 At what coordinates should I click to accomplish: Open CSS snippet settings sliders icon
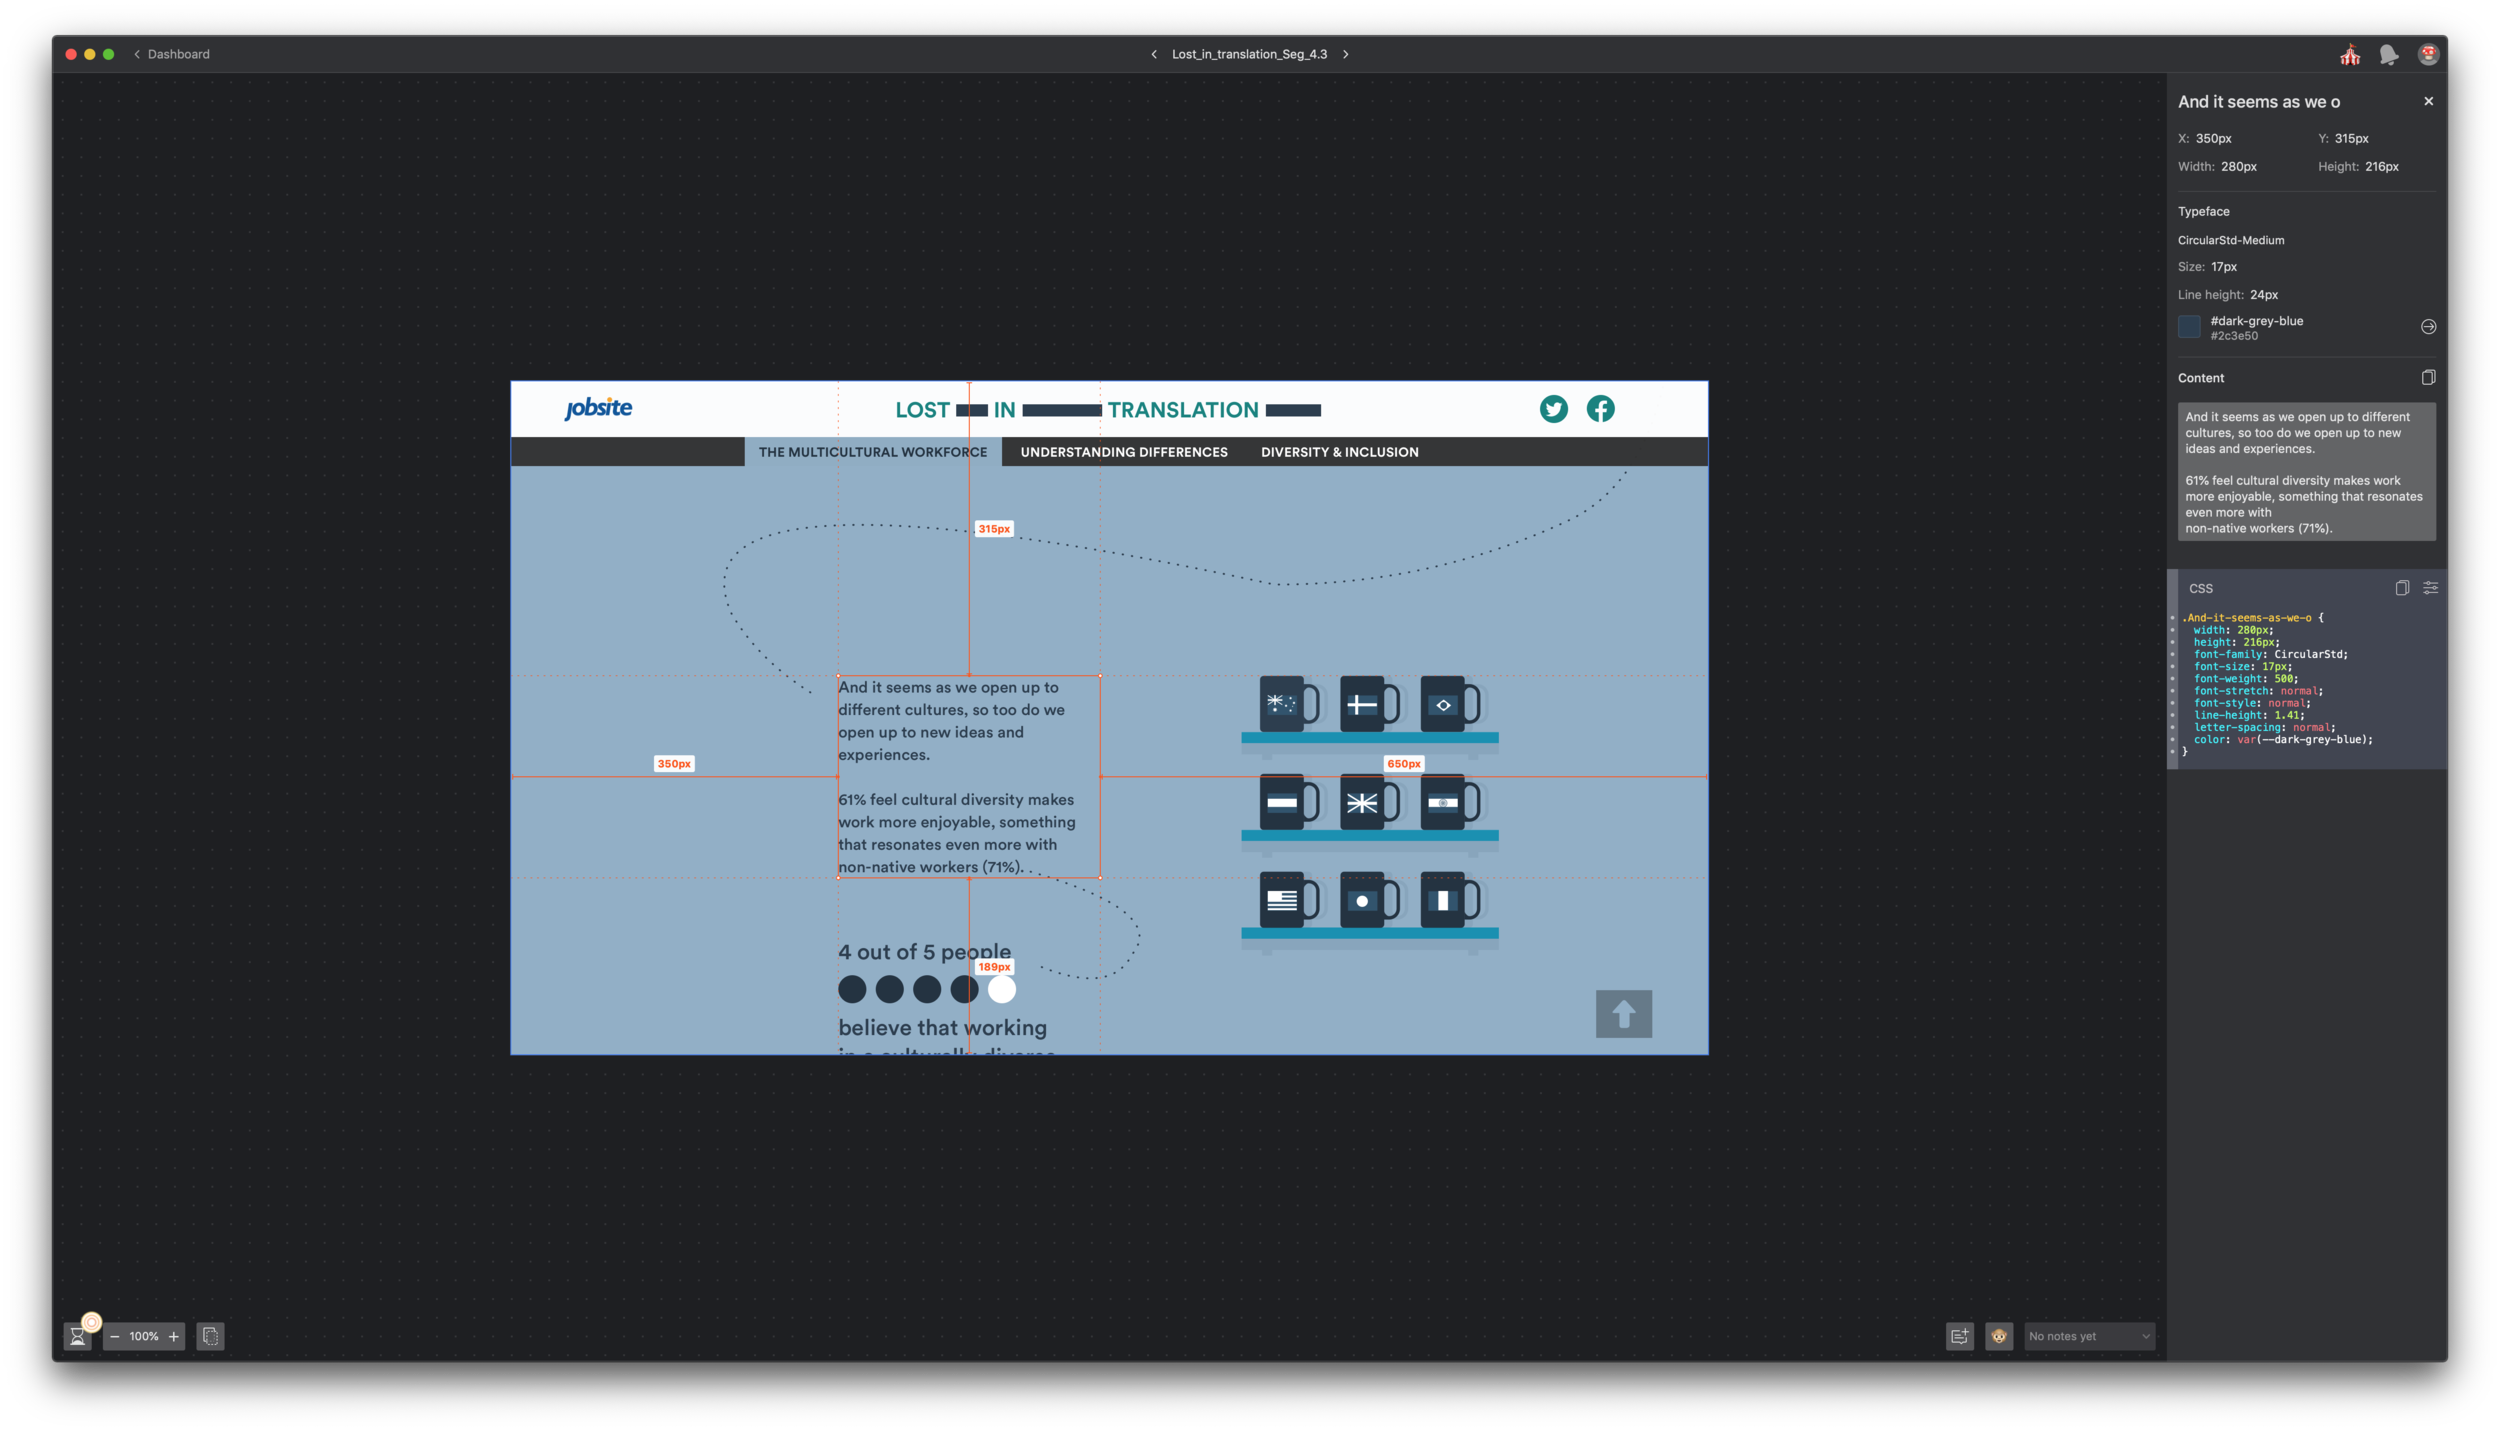click(x=2430, y=588)
